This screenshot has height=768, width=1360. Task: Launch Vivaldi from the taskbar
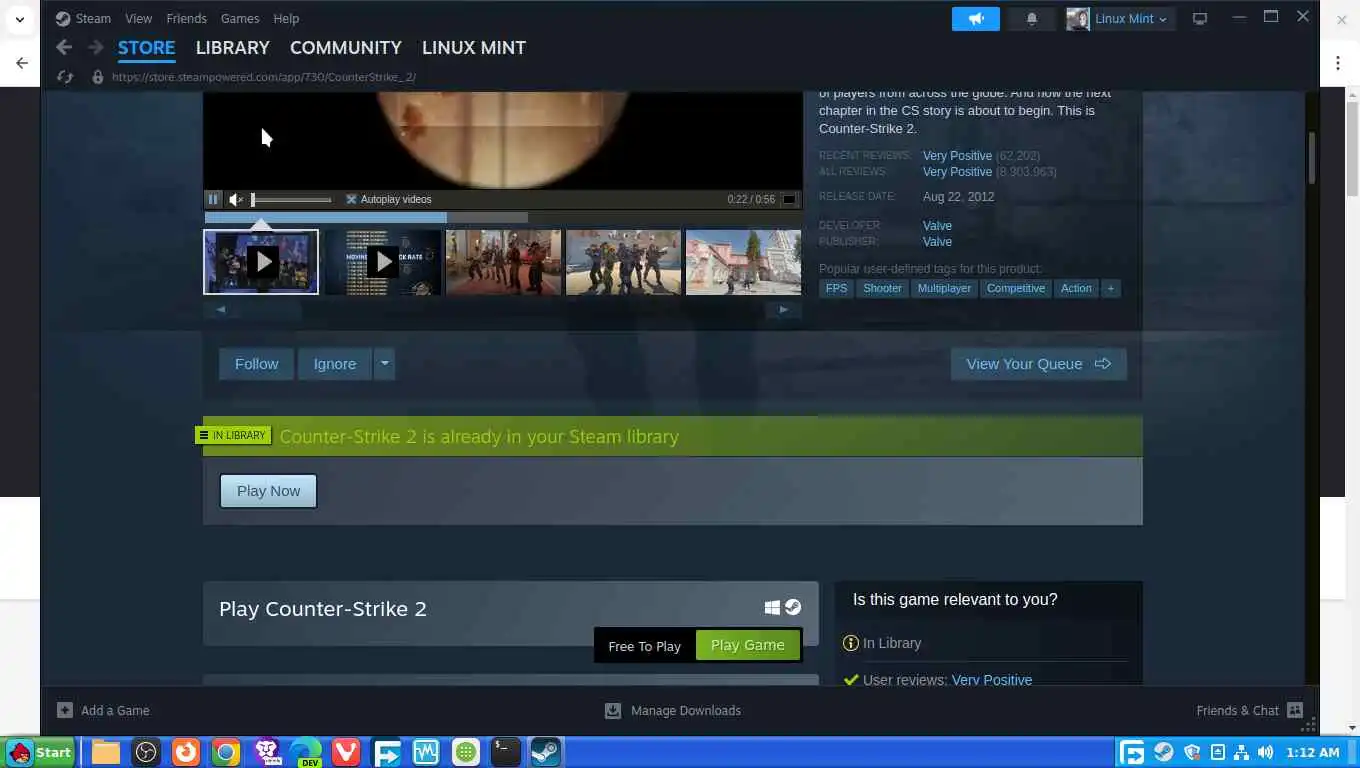click(346, 752)
